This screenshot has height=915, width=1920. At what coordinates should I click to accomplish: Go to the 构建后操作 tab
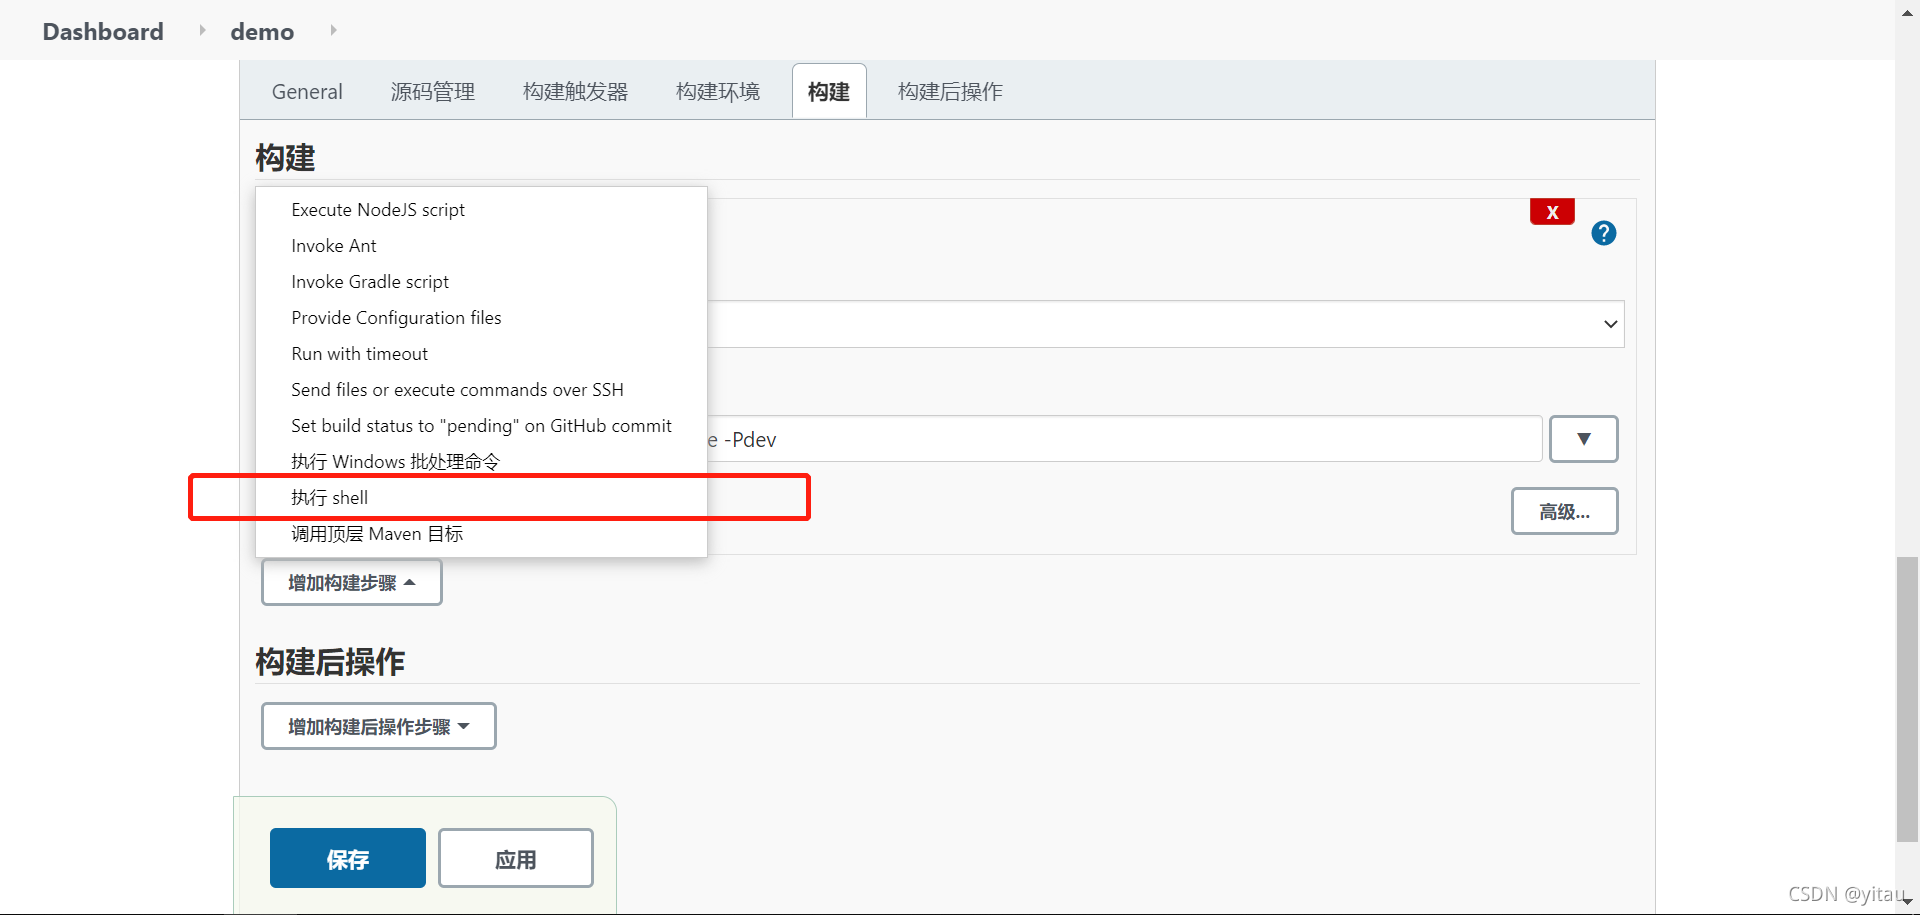pyautogui.click(x=950, y=92)
